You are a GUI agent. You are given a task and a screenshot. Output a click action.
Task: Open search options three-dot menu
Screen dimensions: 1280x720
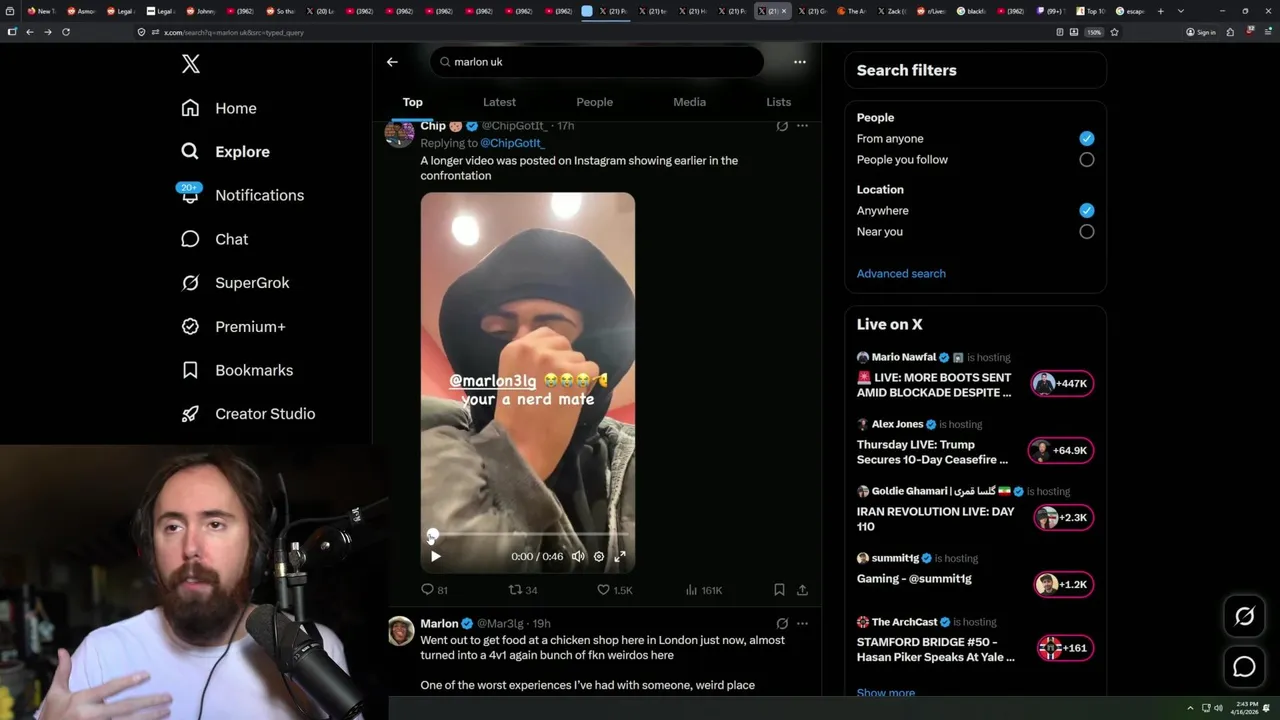[x=800, y=62]
